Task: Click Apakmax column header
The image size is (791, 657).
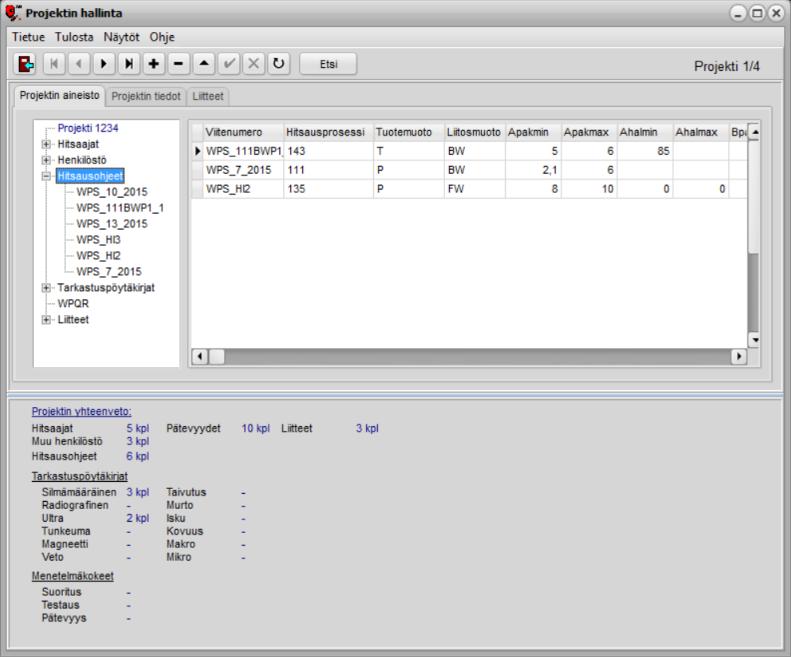Action: click(589, 132)
